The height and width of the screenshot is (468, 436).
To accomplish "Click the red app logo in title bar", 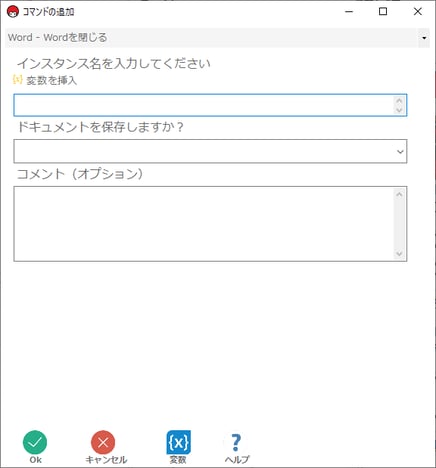I will pyautogui.click(x=13, y=12).
